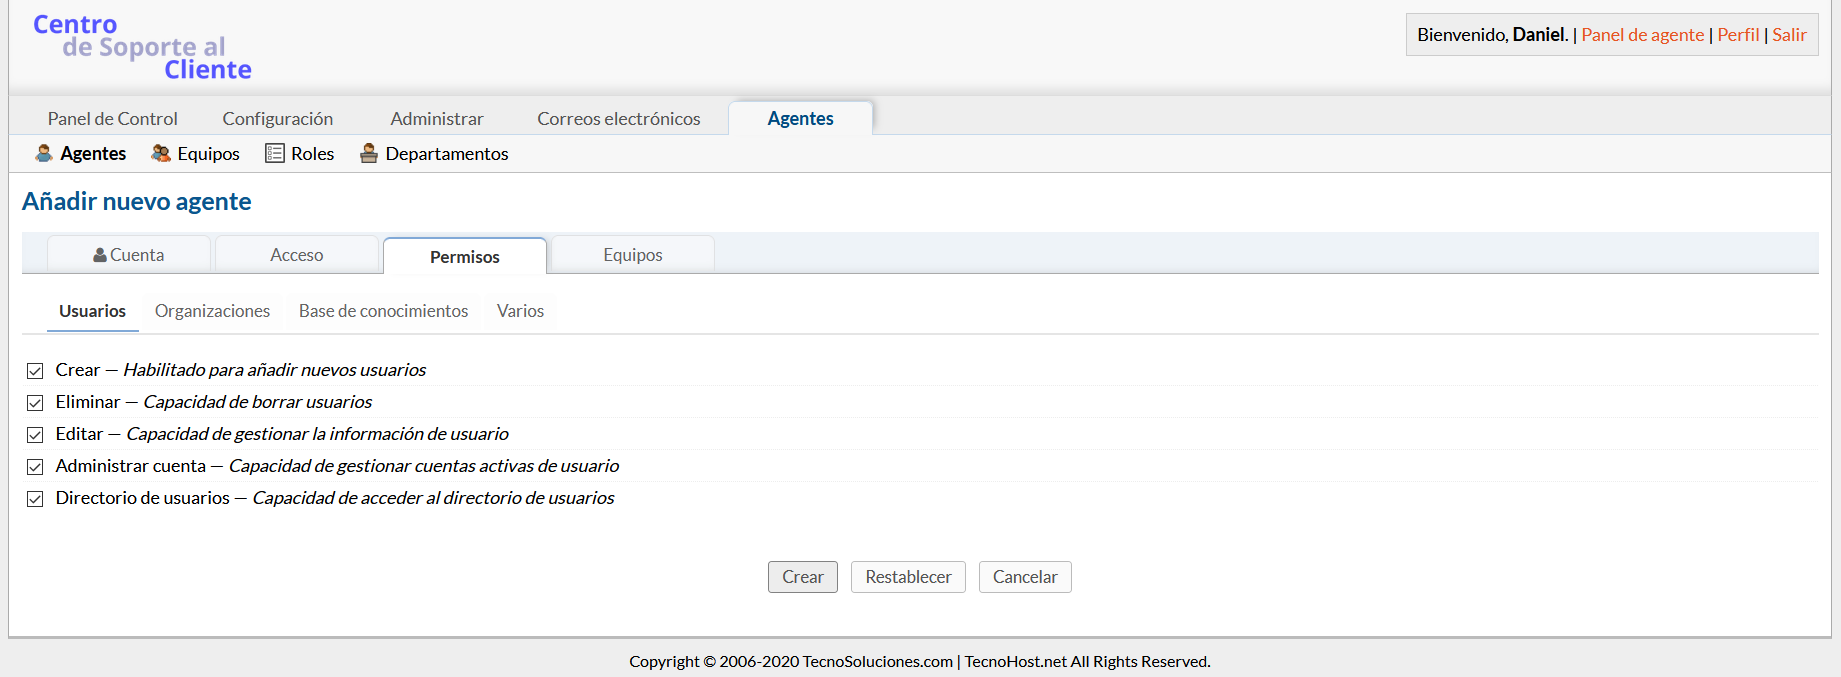Click the Agentes person icon in submenu
The width and height of the screenshot is (1841, 677).
pos(44,153)
